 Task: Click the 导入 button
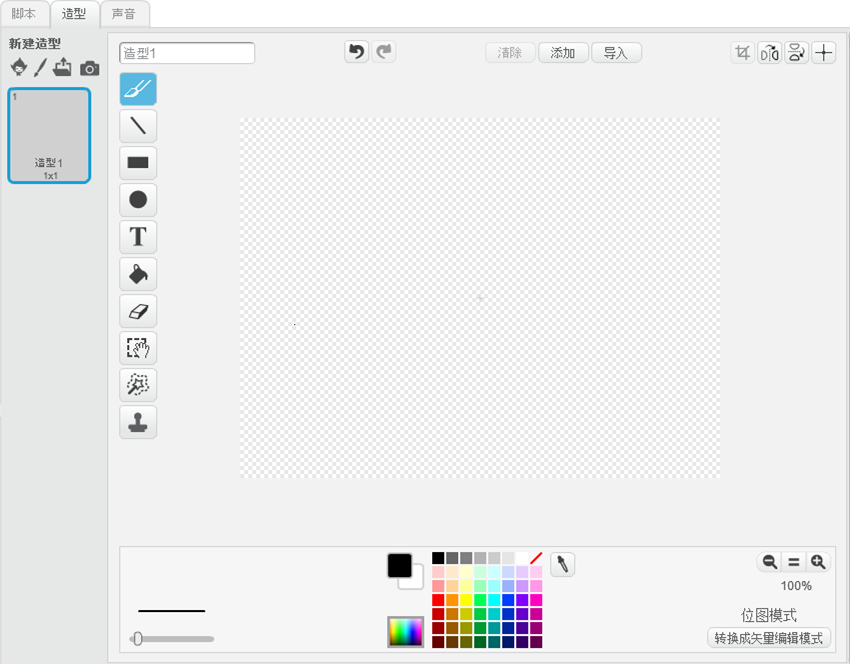pyautogui.click(x=616, y=53)
